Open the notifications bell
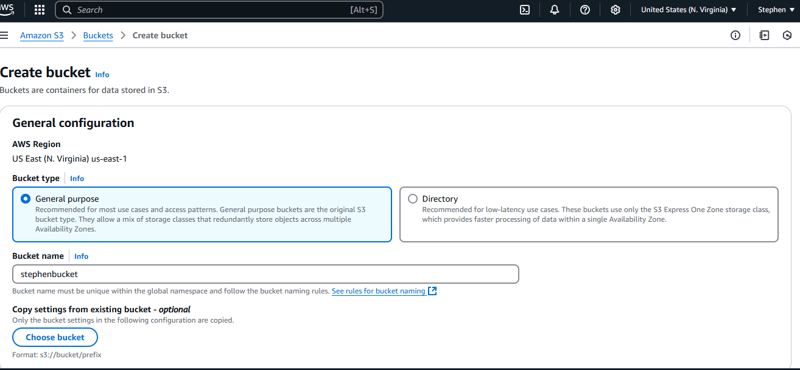This screenshot has height=370, width=800. (555, 10)
